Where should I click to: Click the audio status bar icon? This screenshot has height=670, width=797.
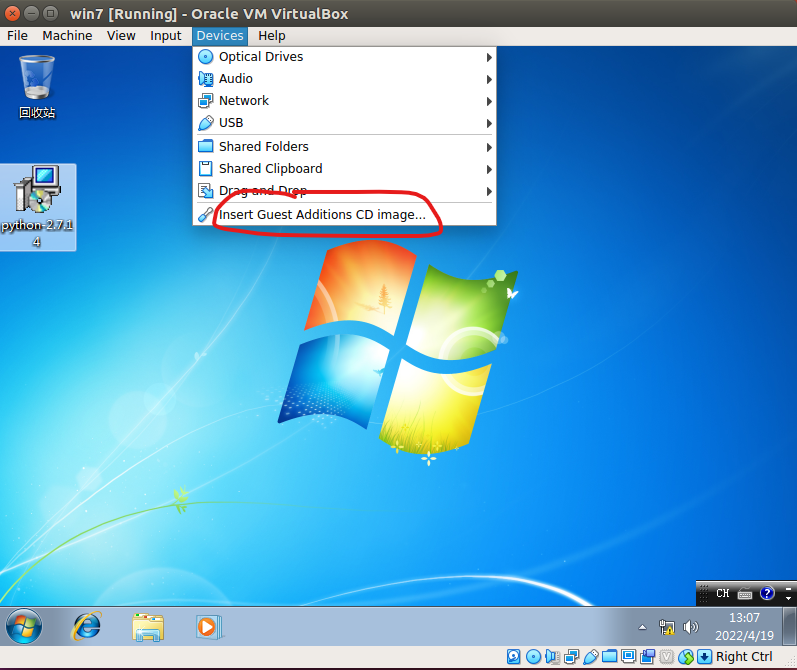pos(552,657)
